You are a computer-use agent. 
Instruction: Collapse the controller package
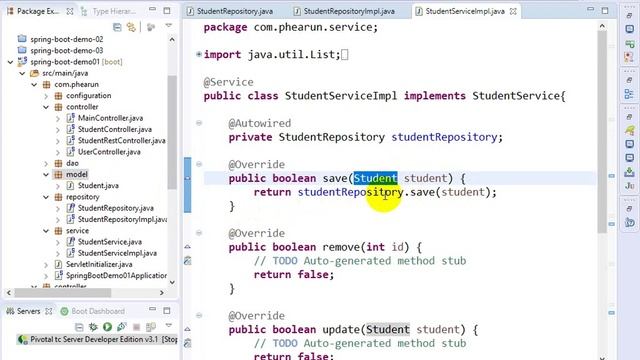click(46, 107)
